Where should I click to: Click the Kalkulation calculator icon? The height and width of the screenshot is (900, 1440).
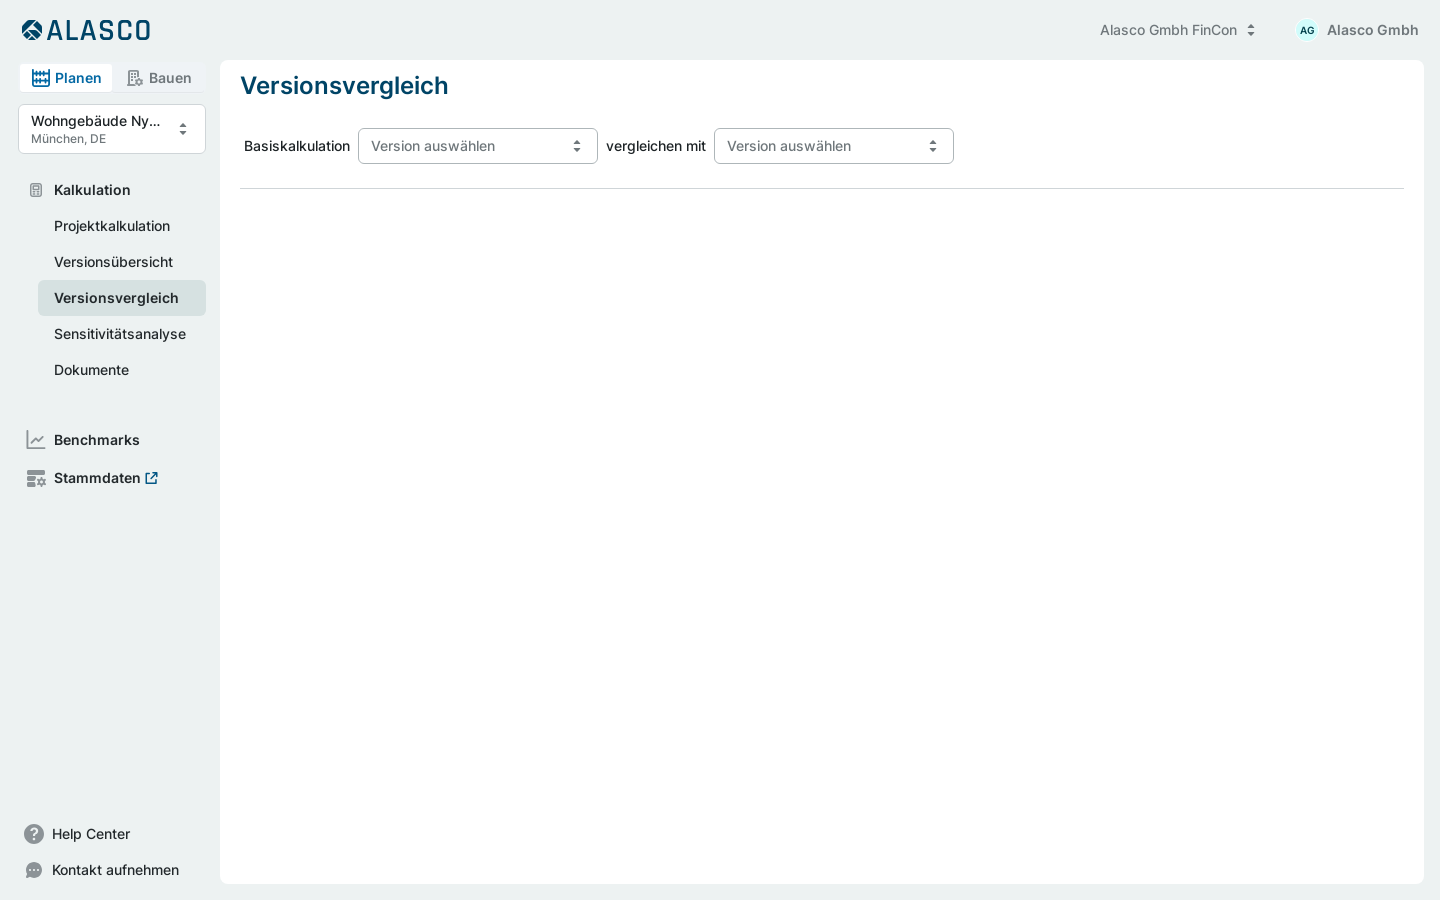36,190
